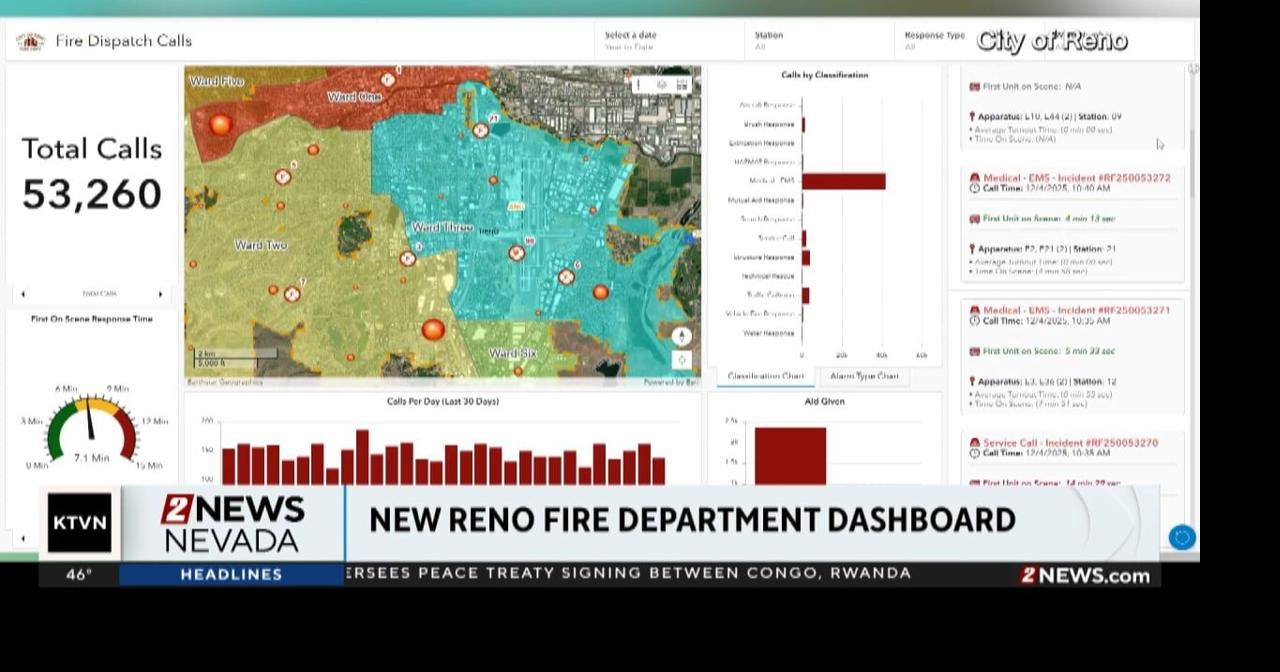Open Service Call Incident #RF250053270
This screenshot has height=672, width=1280.
pos(1070,443)
